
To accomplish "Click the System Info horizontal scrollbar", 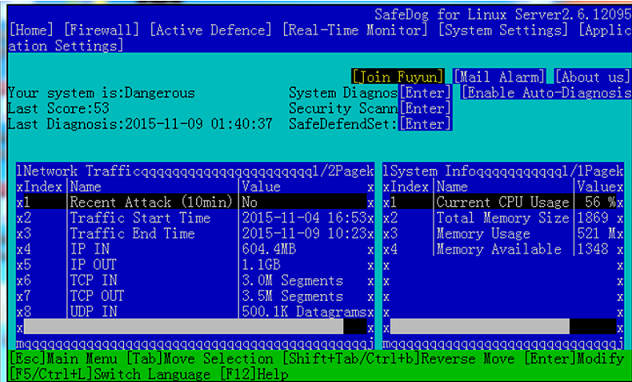I will pos(503,327).
